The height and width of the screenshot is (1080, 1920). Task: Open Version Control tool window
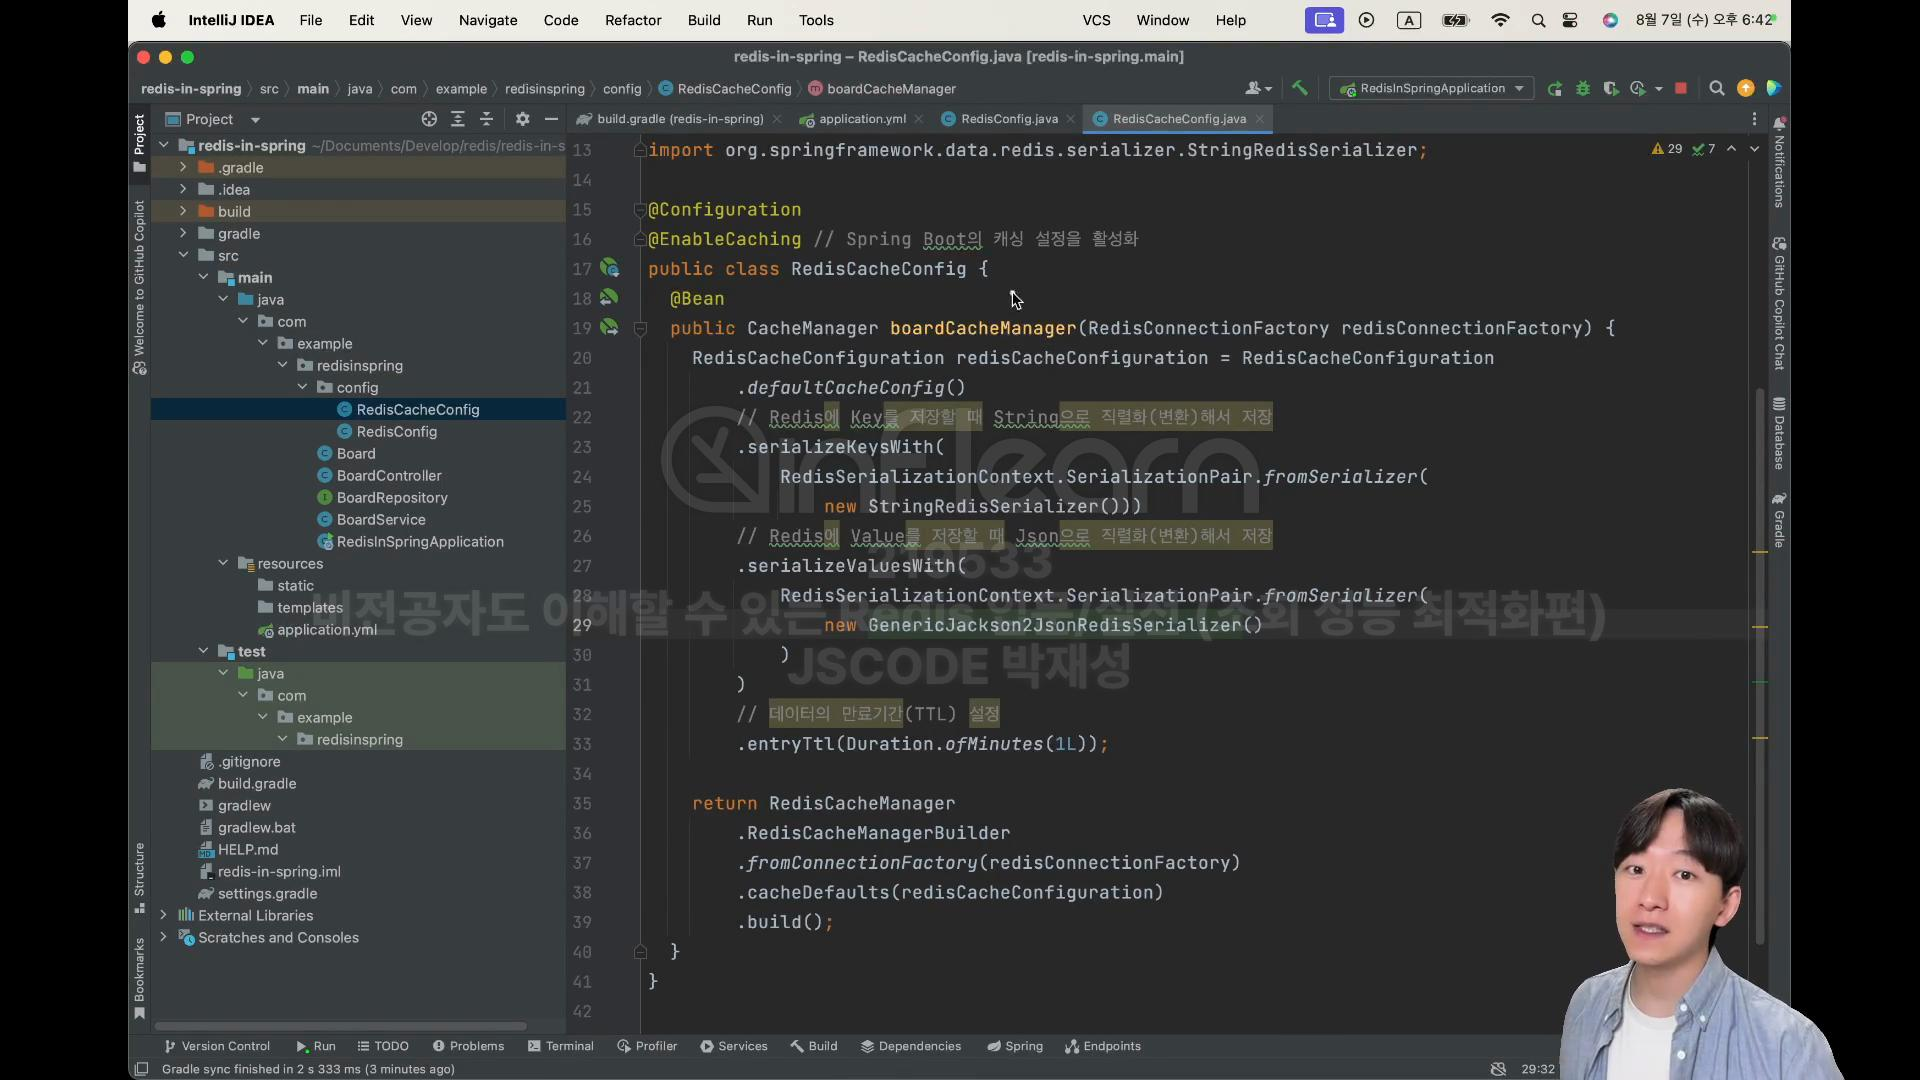pyautogui.click(x=217, y=1046)
